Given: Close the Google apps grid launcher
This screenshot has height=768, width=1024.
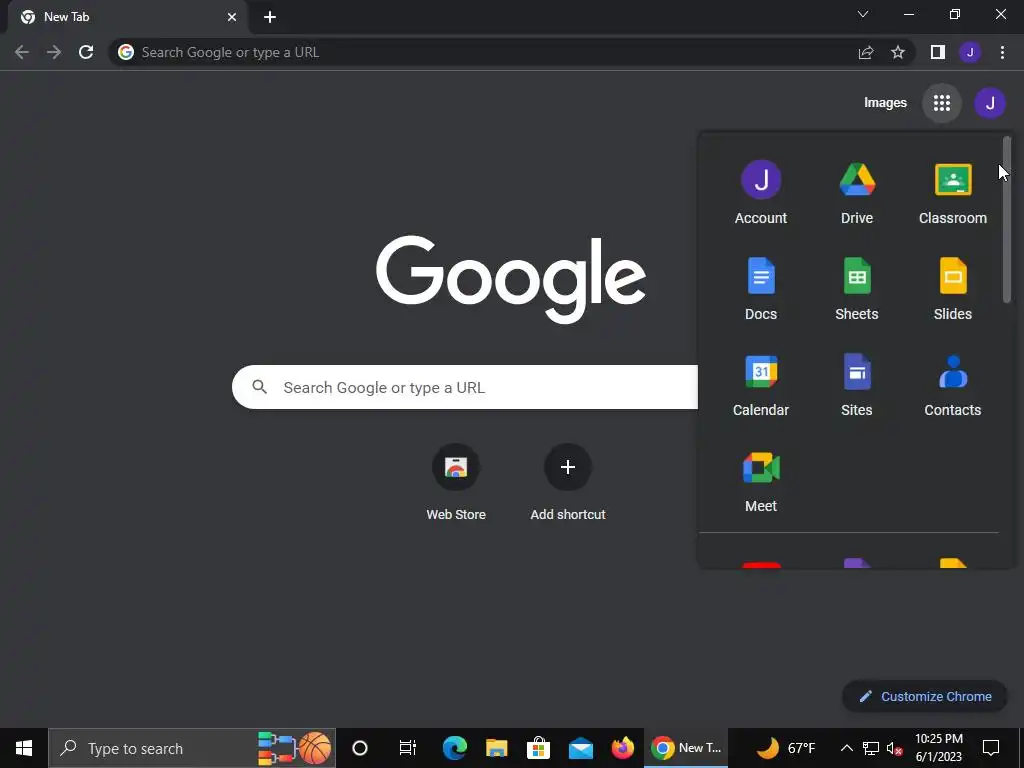Looking at the screenshot, I should (x=942, y=103).
